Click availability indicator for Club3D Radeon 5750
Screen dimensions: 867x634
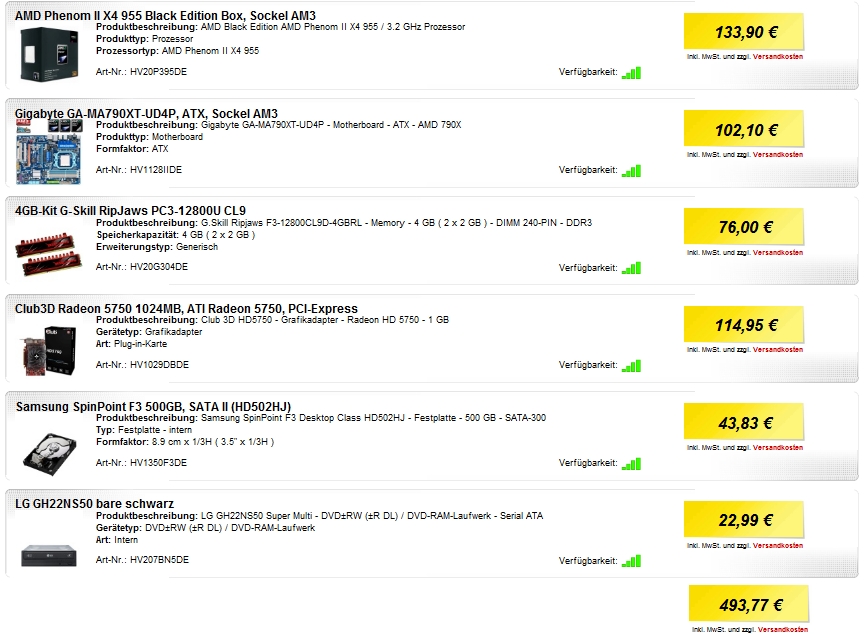(x=631, y=366)
